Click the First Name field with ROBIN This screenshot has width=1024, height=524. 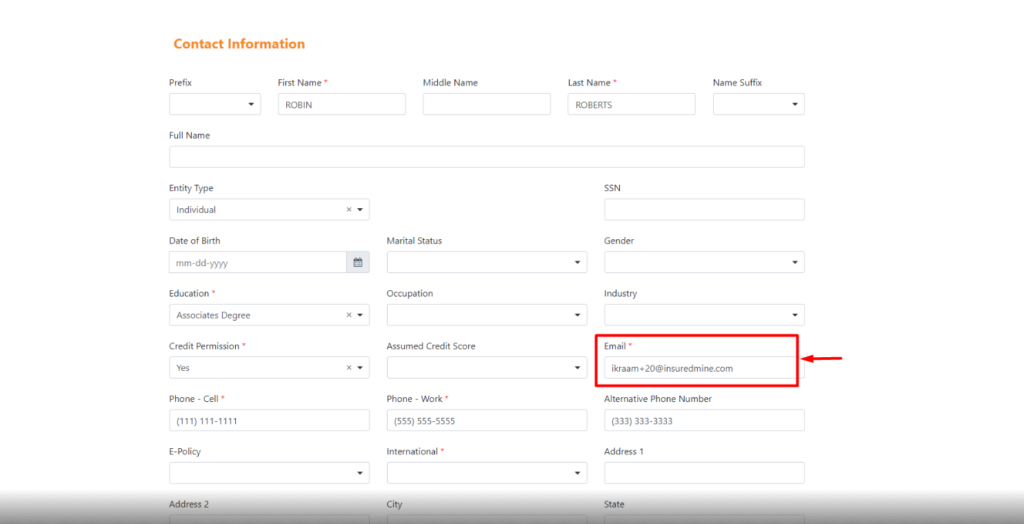pyautogui.click(x=342, y=104)
